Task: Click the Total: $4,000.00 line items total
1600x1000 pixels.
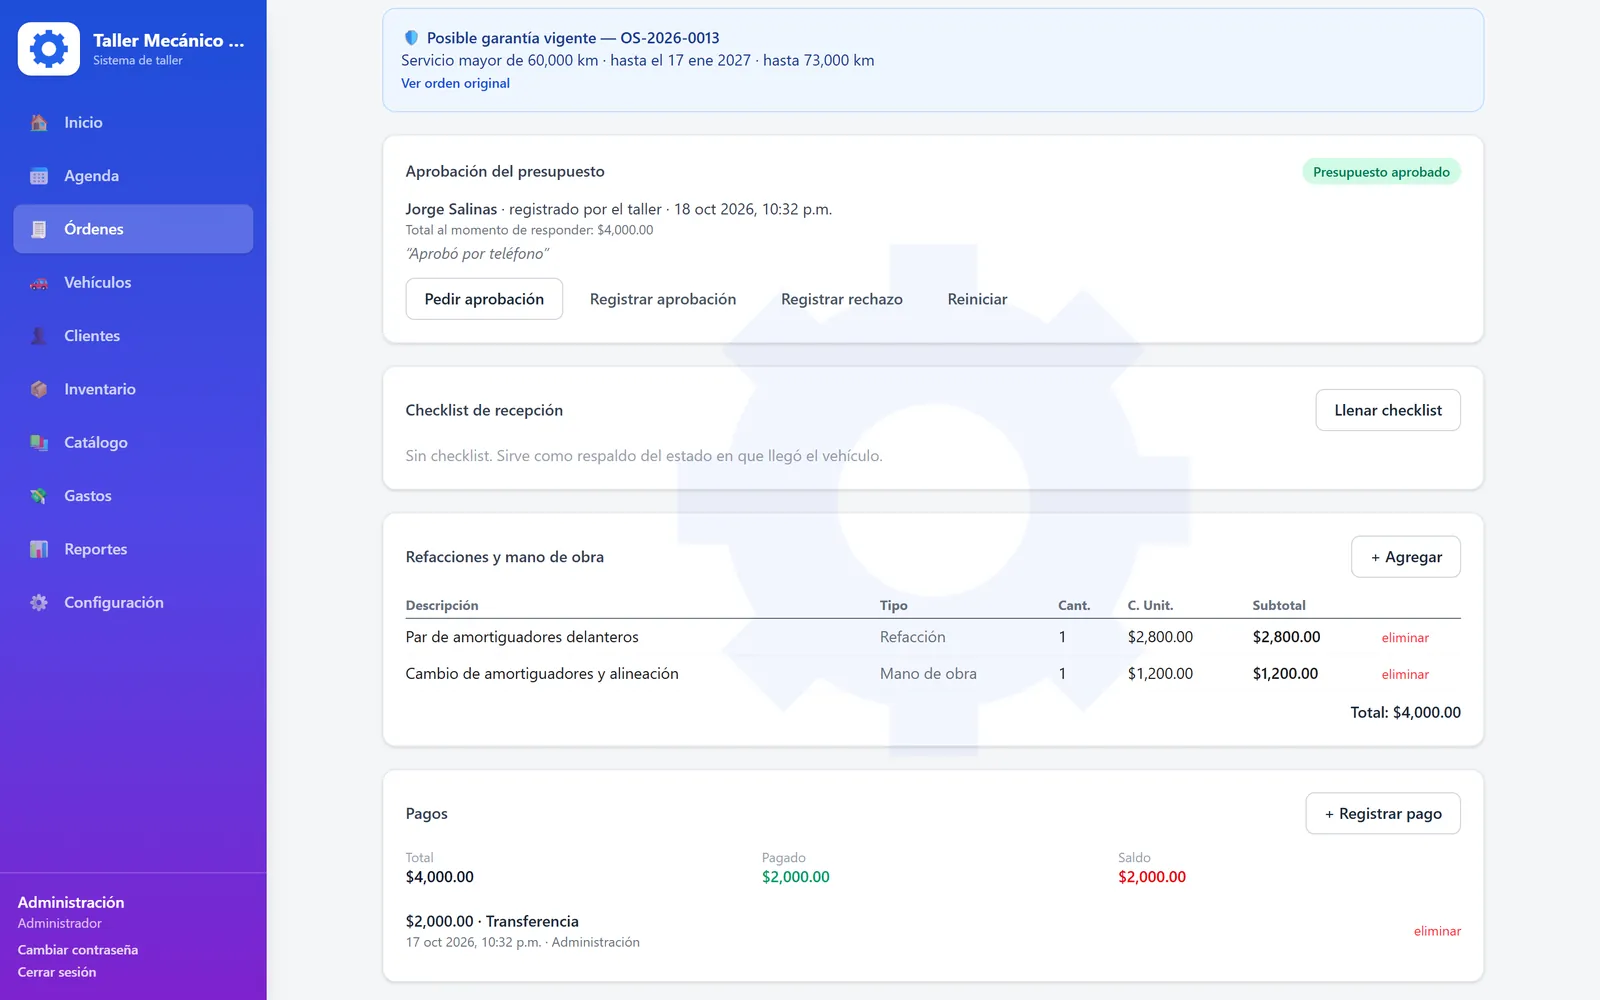Action: coord(1405,713)
